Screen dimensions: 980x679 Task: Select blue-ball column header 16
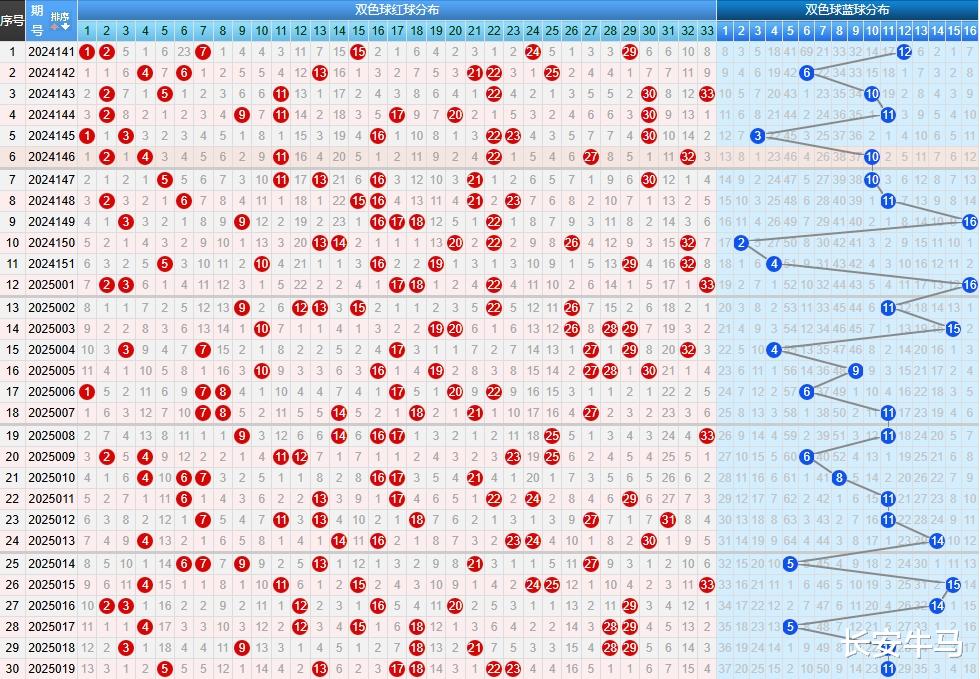[x=969, y=31]
